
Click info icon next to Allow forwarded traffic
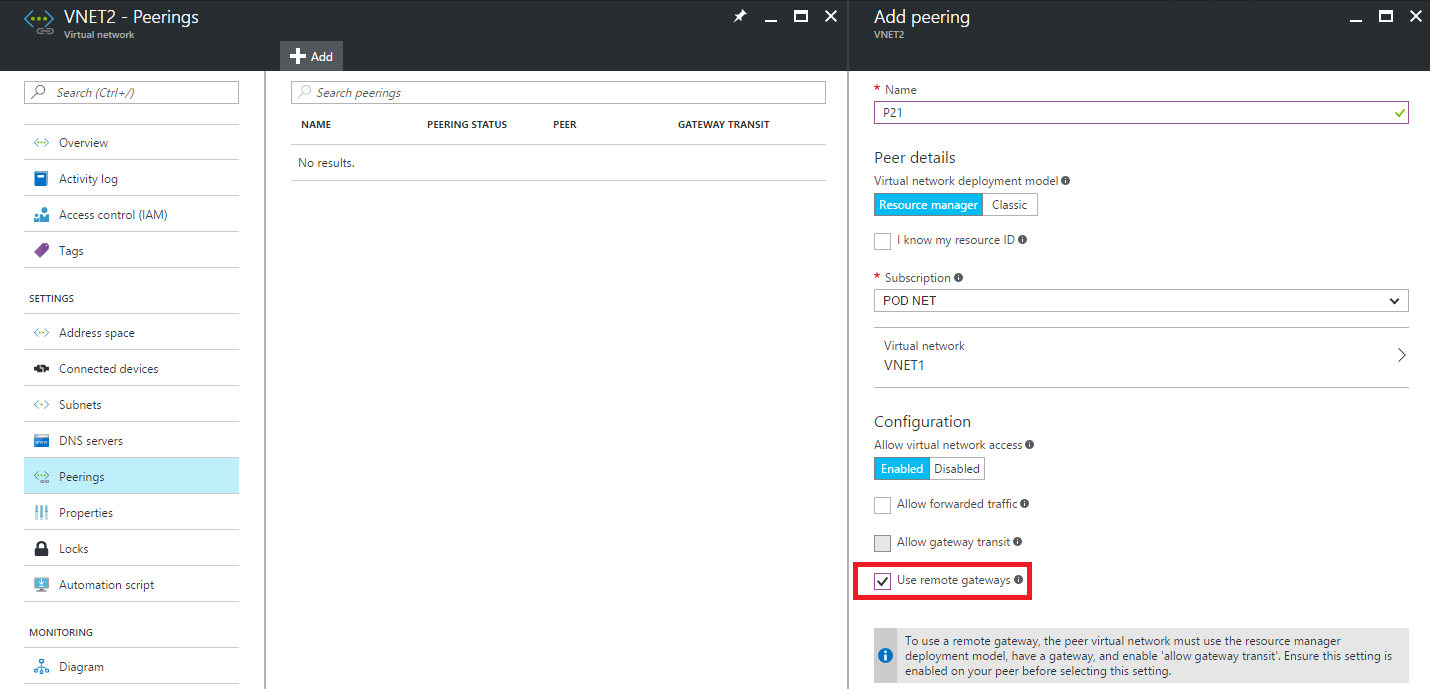pos(1025,504)
